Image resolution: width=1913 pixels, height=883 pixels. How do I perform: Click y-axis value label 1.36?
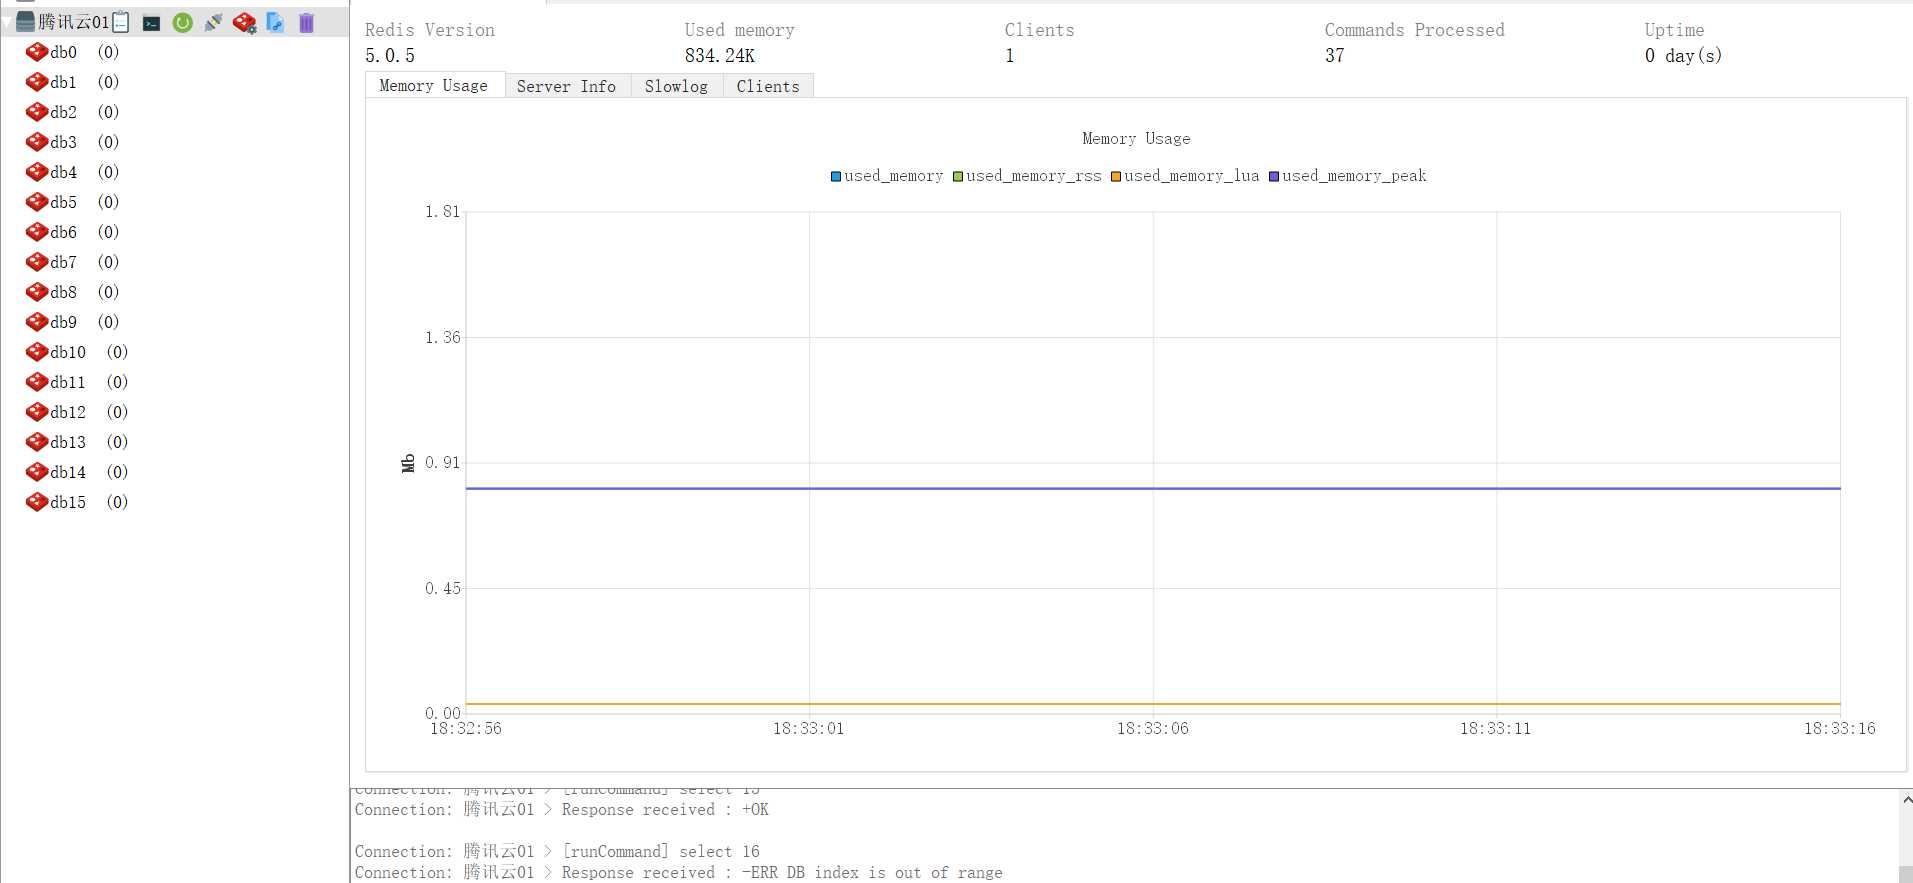pyautogui.click(x=443, y=338)
